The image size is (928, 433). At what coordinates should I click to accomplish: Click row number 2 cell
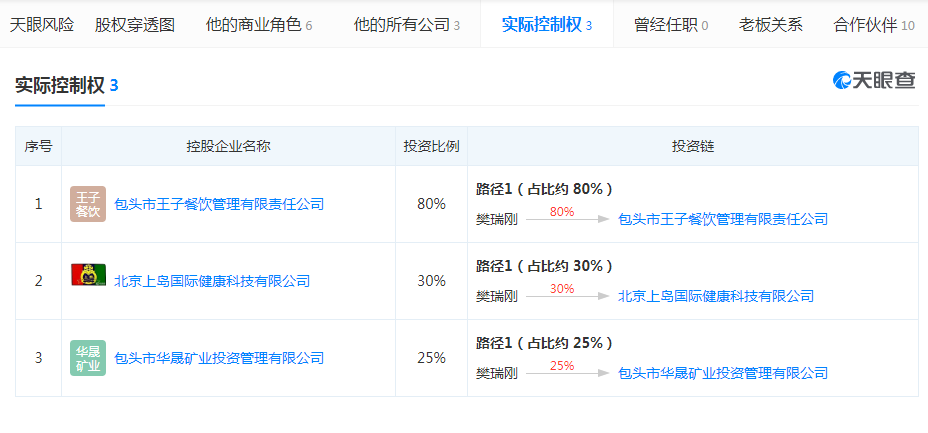point(38,281)
